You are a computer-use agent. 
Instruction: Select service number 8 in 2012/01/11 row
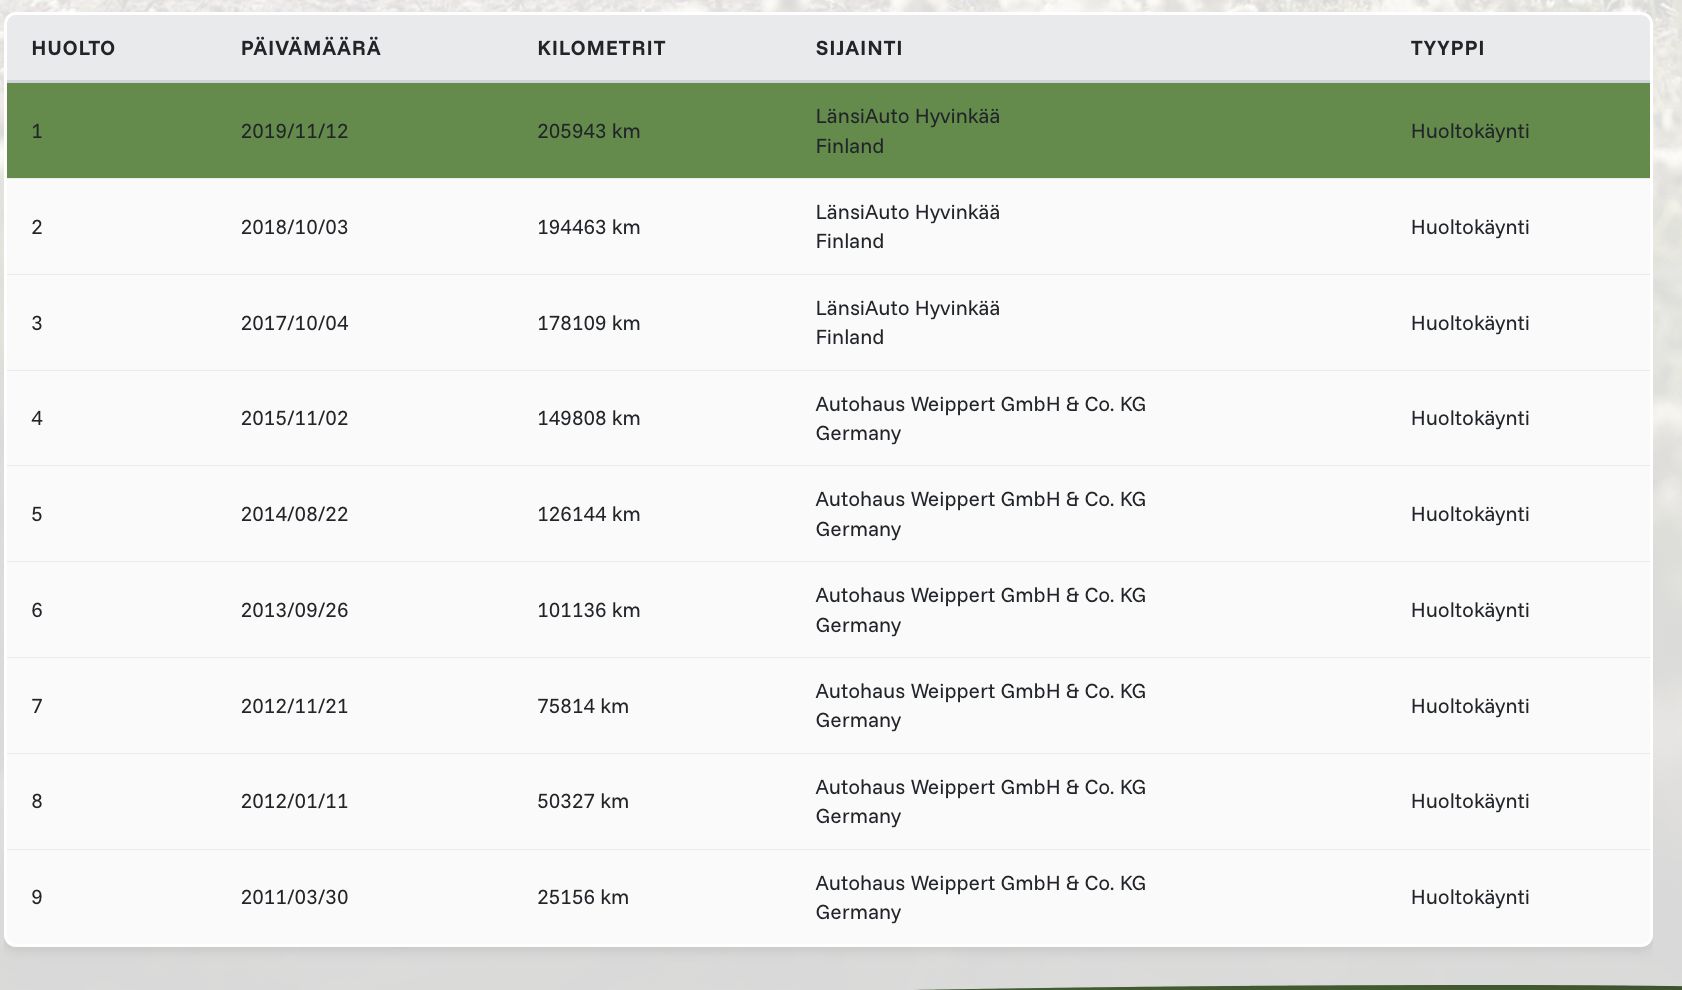tap(37, 801)
